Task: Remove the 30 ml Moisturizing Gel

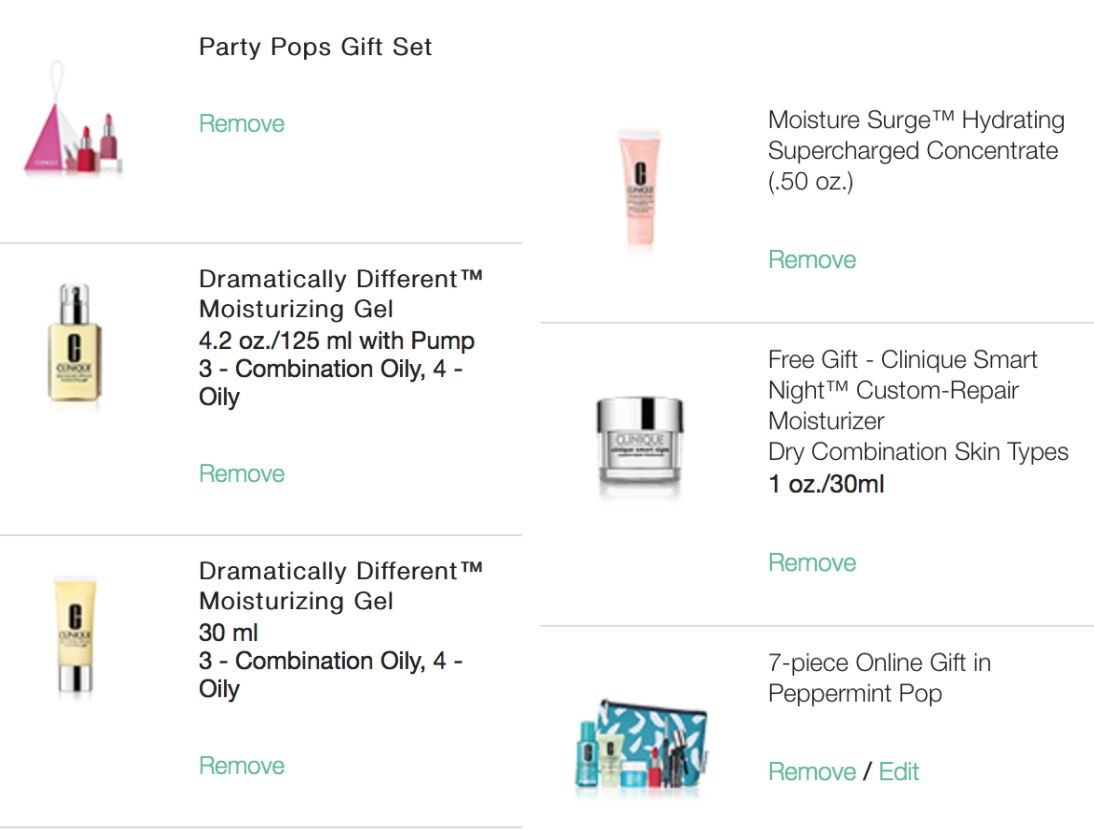Action: pyautogui.click(x=242, y=766)
